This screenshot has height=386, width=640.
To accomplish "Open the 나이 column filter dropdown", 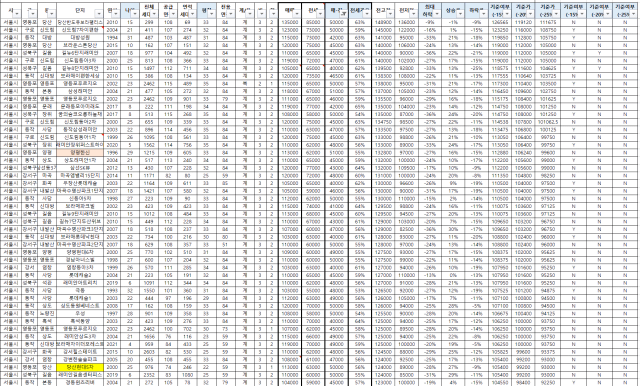I will [136, 14].
